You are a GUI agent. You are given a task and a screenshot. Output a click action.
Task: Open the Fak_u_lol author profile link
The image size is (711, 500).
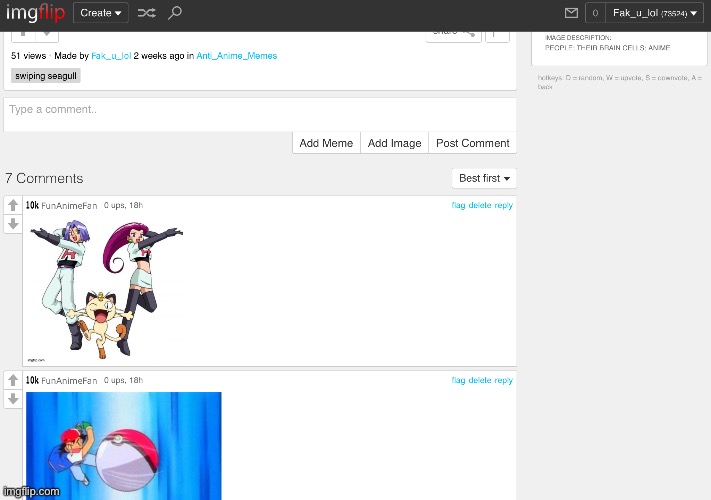tap(111, 56)
